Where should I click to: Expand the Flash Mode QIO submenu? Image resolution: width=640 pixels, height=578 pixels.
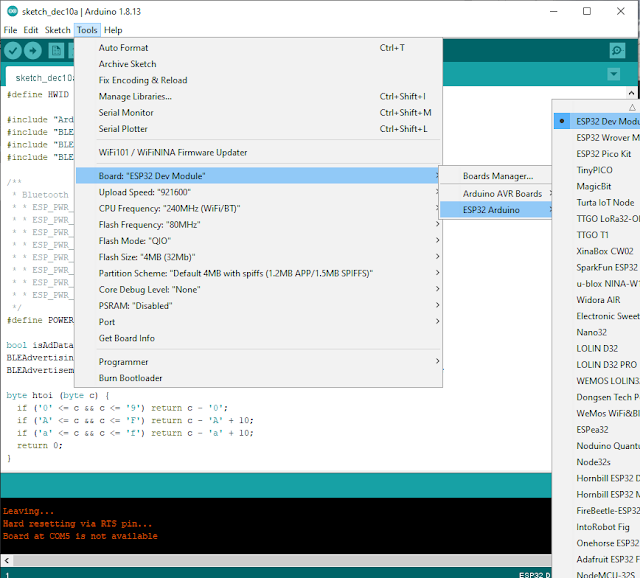259,241
